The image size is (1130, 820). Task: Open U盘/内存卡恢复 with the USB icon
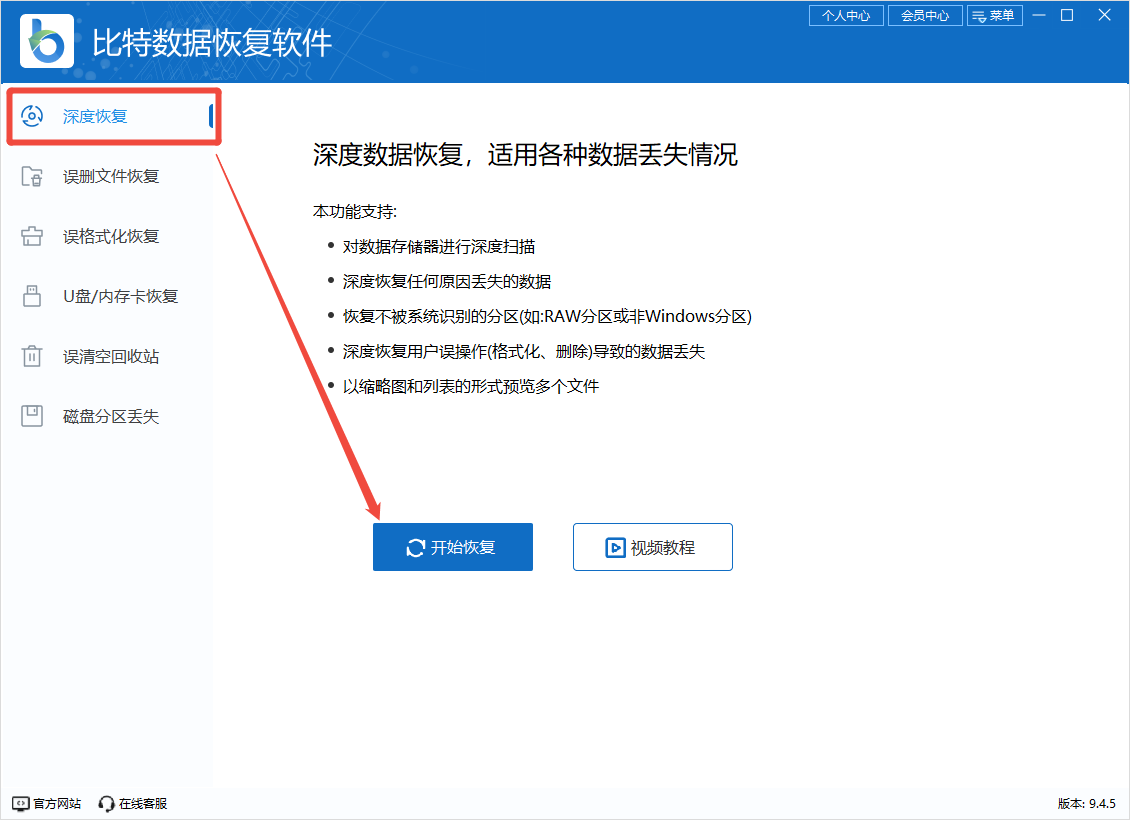pos(31,296)
